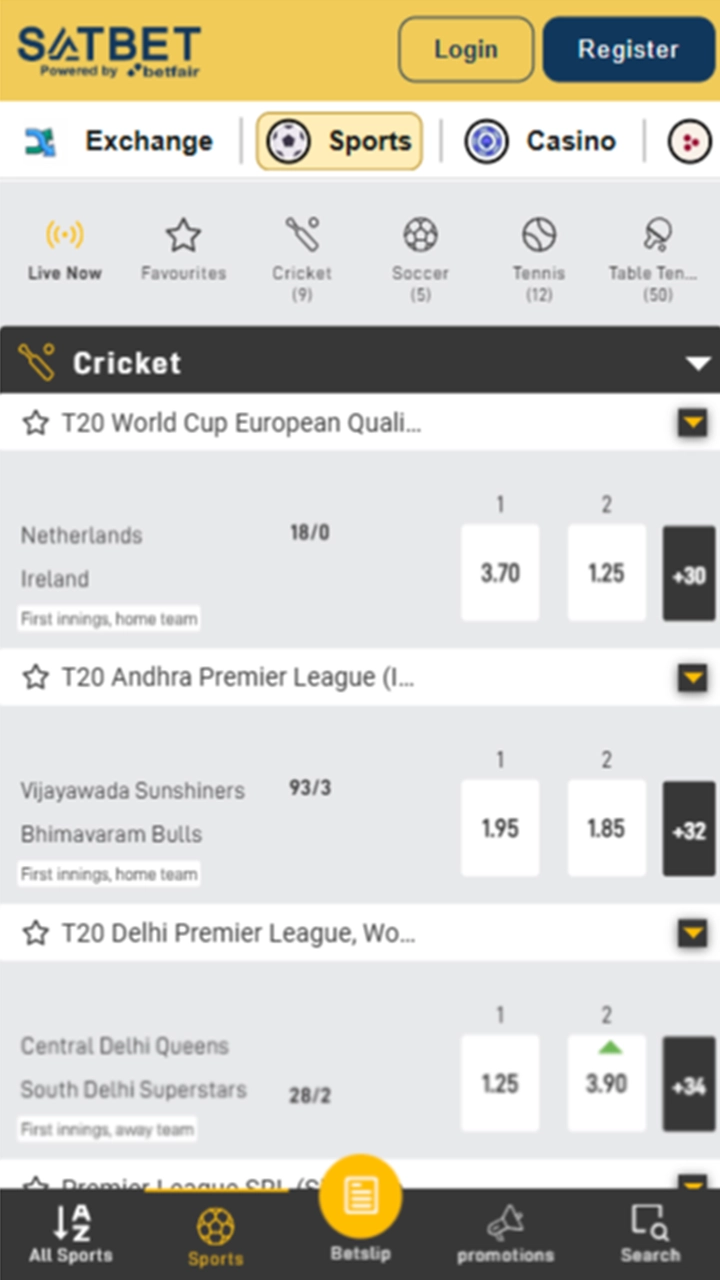720x1280 pixels.
Task: Open the Search page
Action: [x=650, y=1230]
